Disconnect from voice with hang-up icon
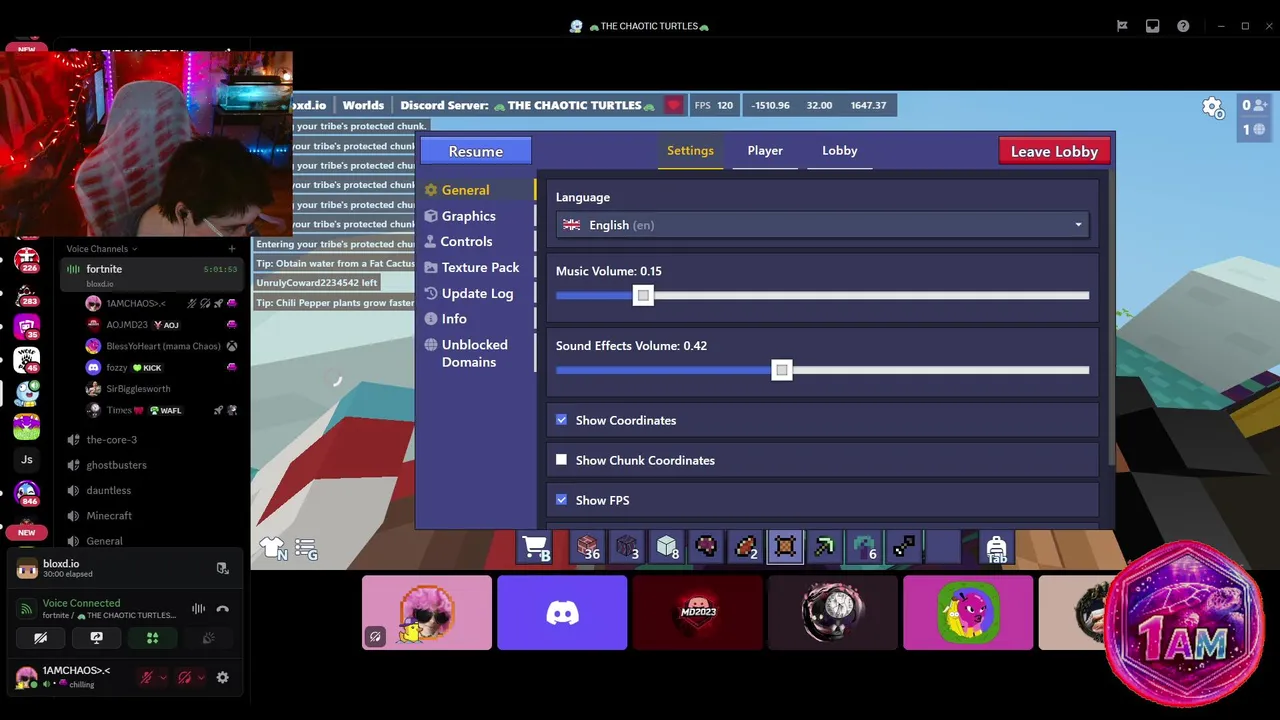1280x720 pixels. pyautogui.click(x=222, y=608)
